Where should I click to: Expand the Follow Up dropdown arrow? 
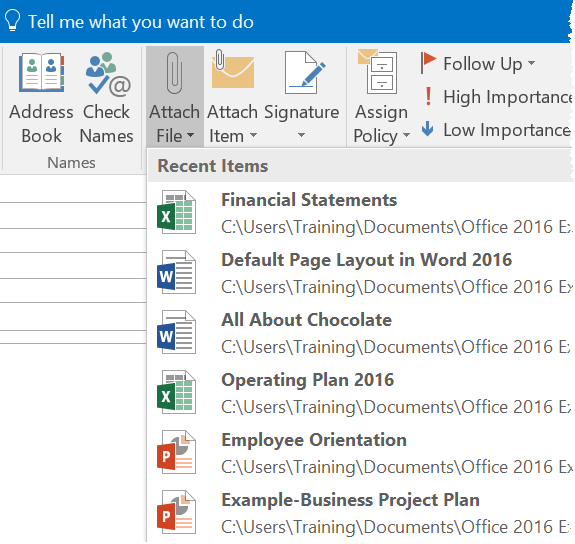531,63
